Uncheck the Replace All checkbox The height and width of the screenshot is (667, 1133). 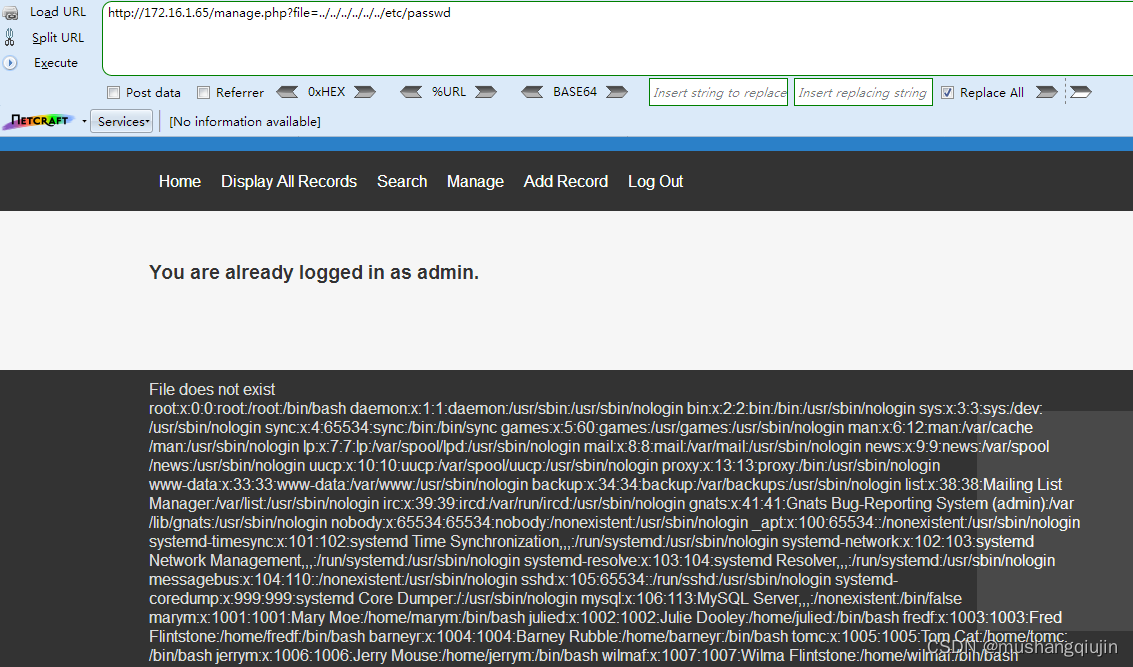coord(947,92)
